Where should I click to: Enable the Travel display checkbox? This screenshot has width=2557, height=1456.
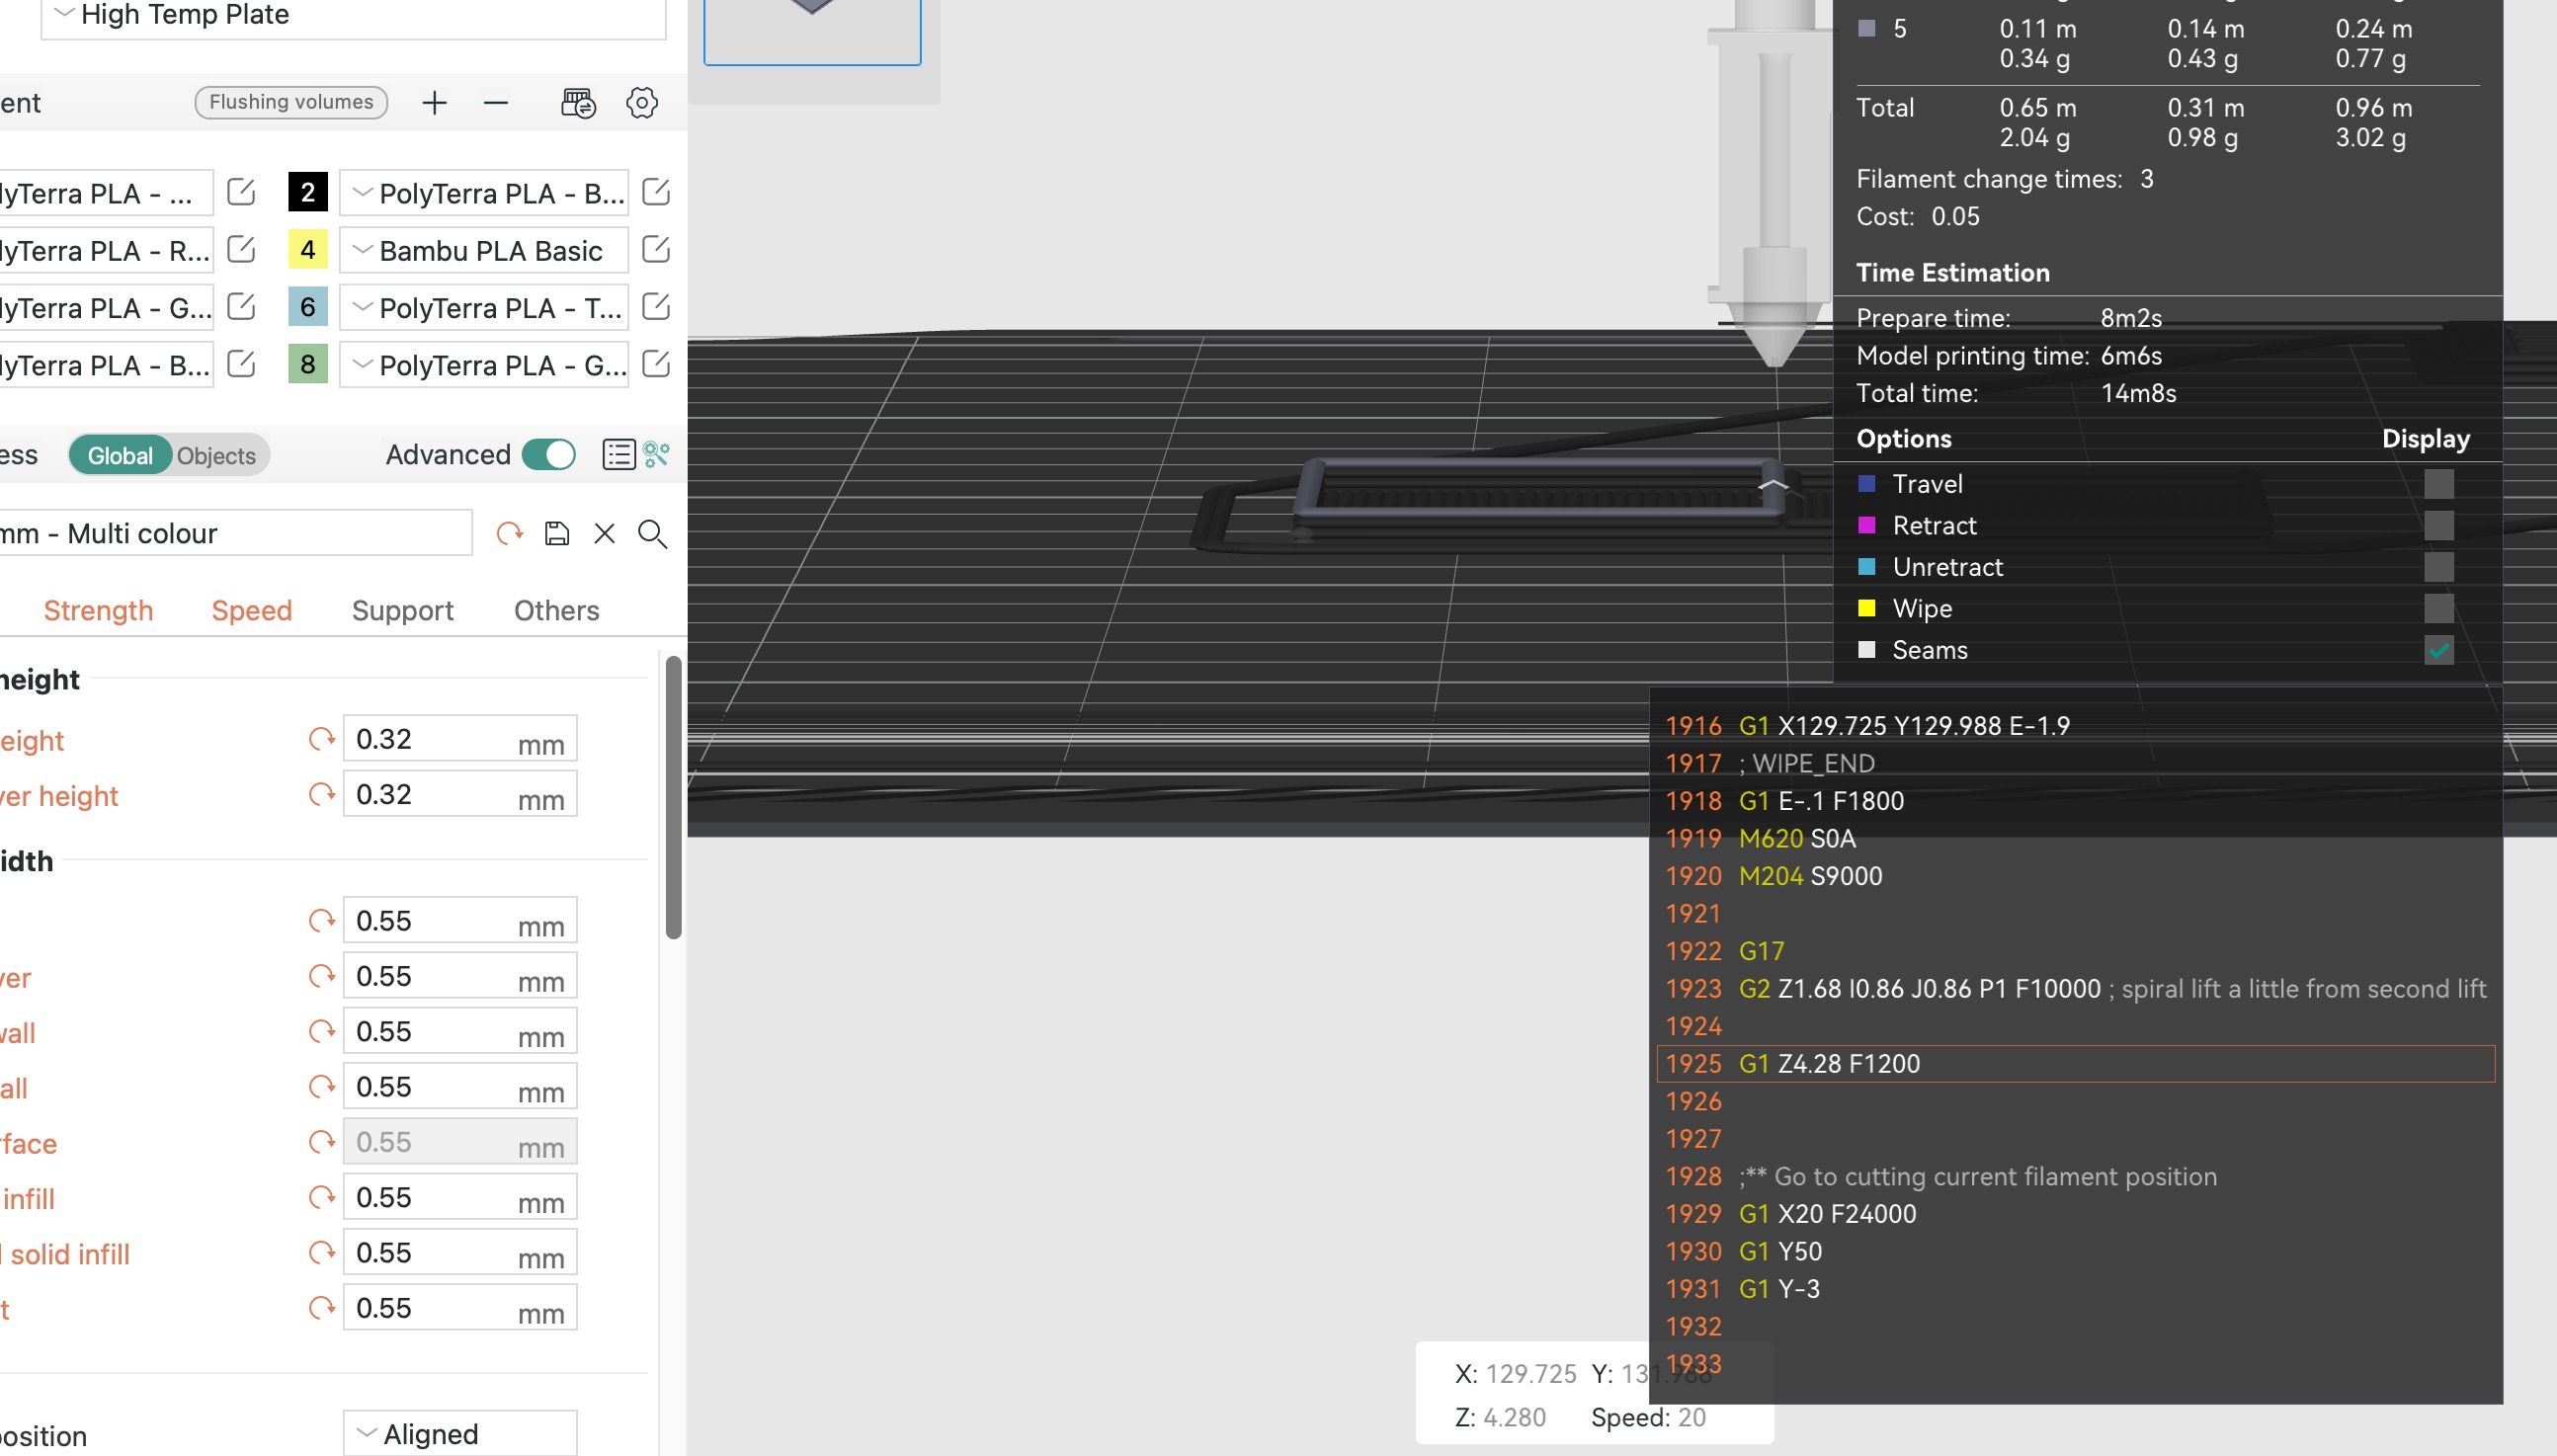click(x=2439, y=483)
